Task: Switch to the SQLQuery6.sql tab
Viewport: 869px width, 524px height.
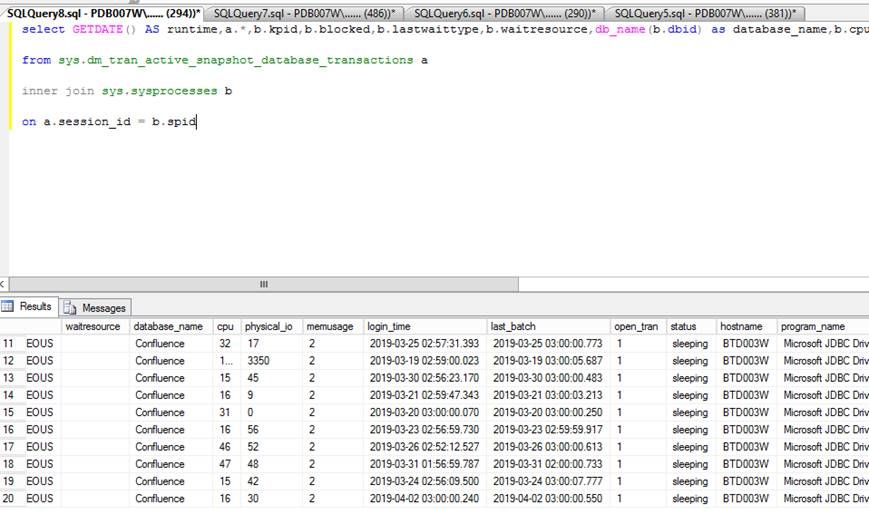Action: tap(505, 13)
